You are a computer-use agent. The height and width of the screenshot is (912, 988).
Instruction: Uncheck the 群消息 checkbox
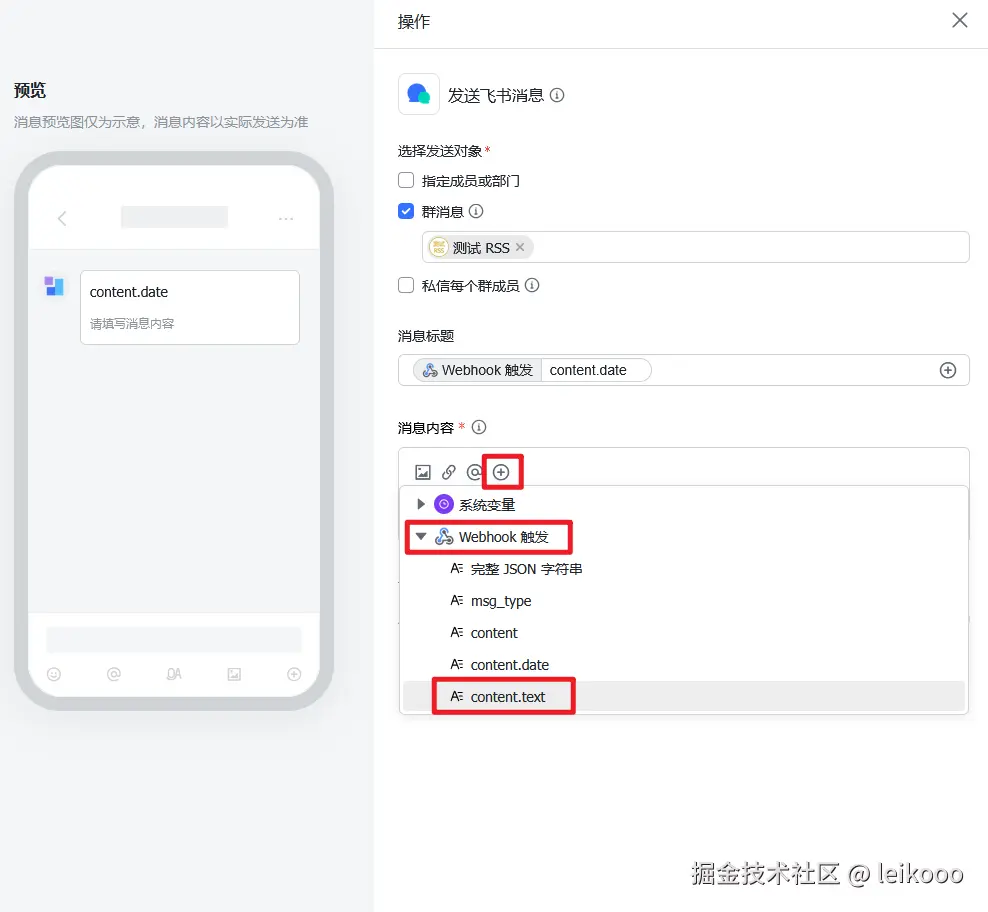click(x=406, y=211)
